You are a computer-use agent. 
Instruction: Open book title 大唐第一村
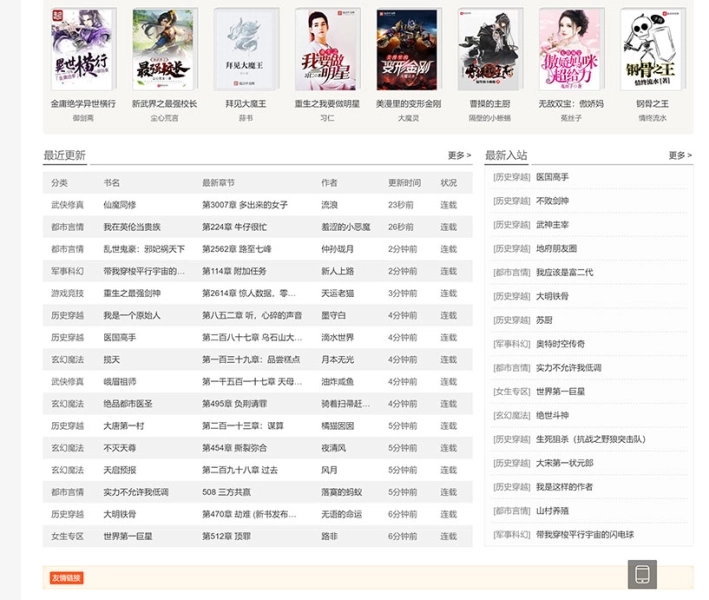coord(124,426)
